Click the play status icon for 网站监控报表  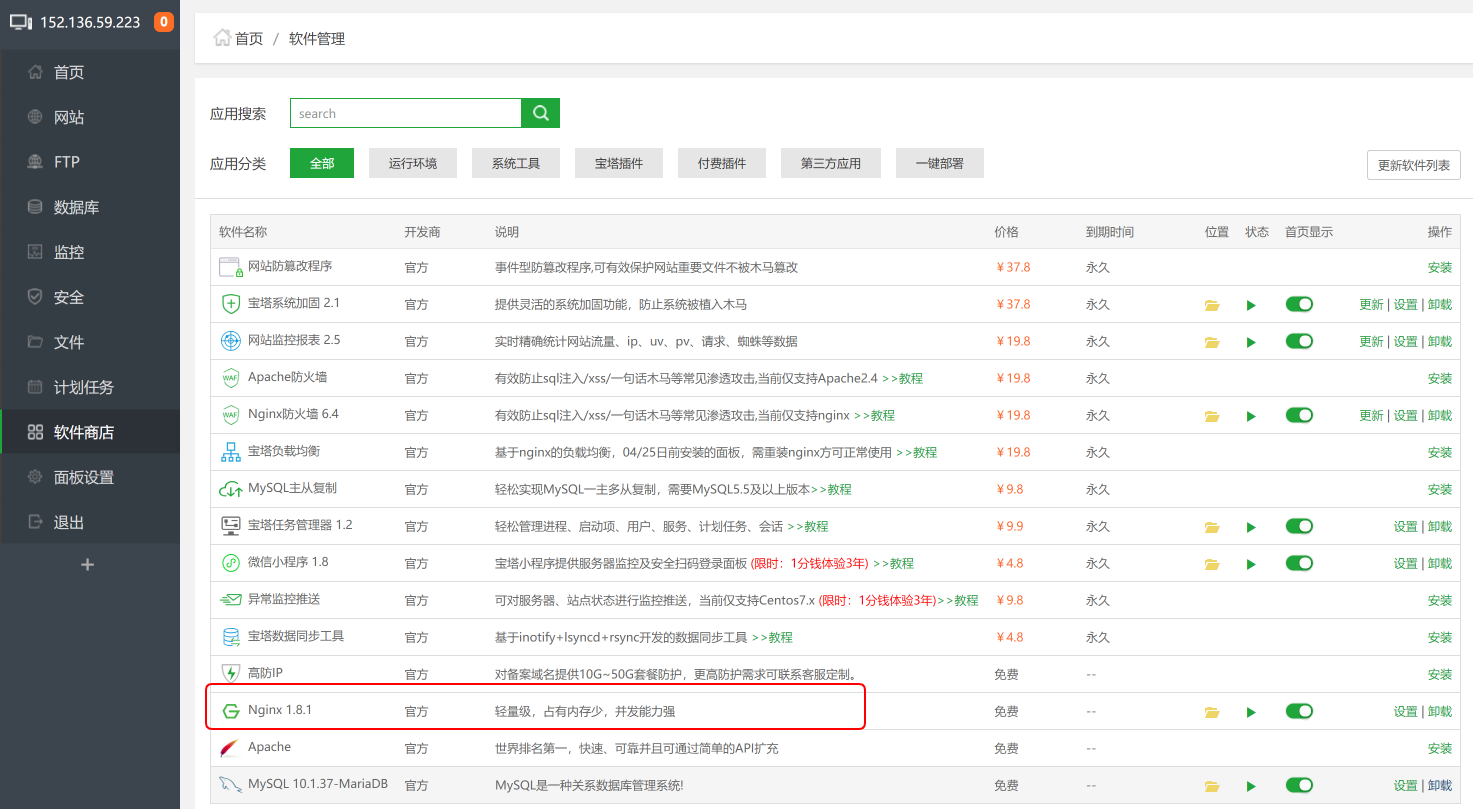(x=1251, y=342)
